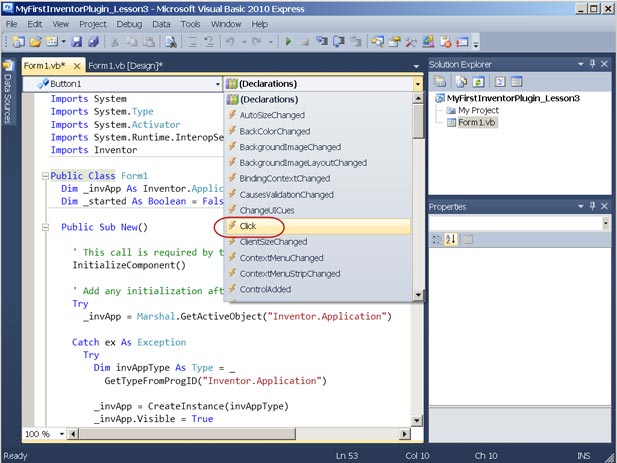
Task: Open the Properties object selector dropdown
Action: coord(605,223)
